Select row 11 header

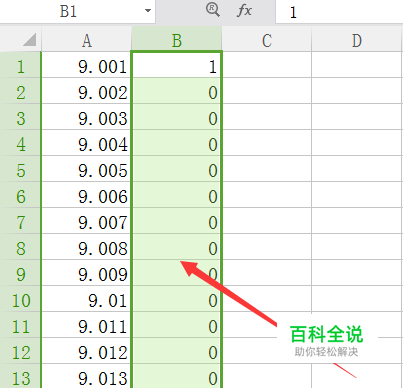pyautogui.click(x=20, y=325)
